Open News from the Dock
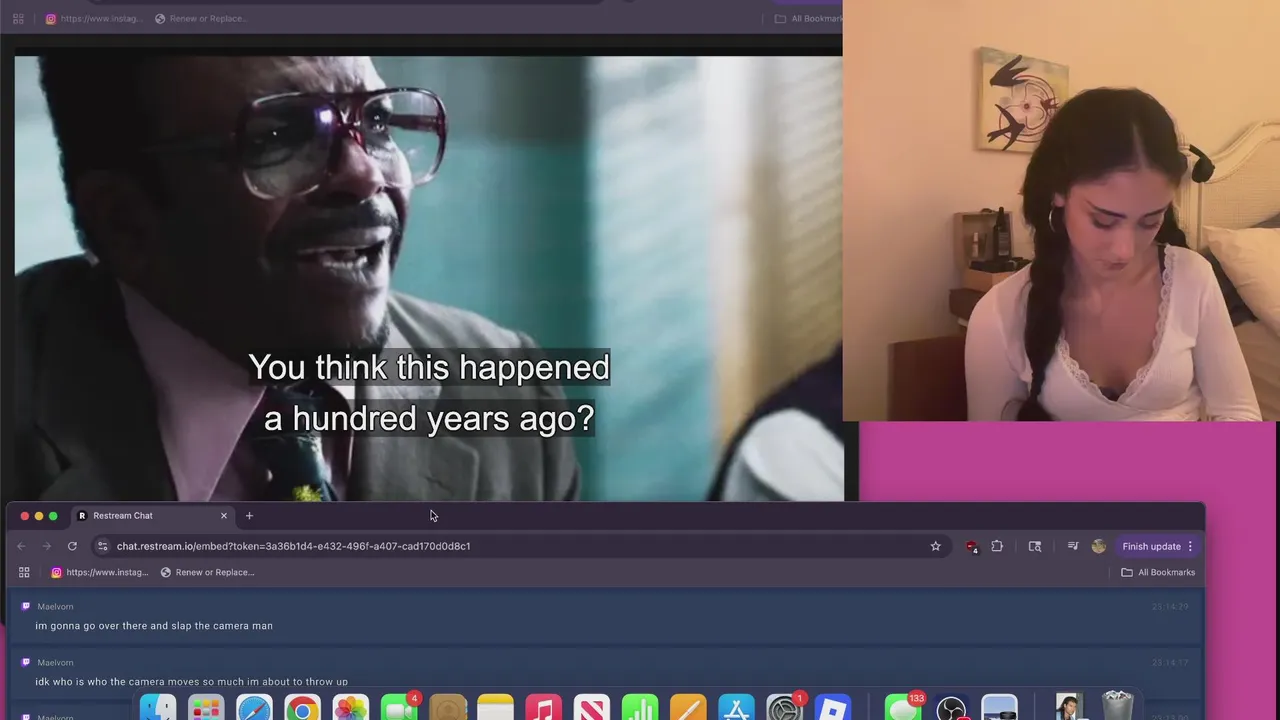This screenshot has height=720, width=1280. (x=591, y=707)
